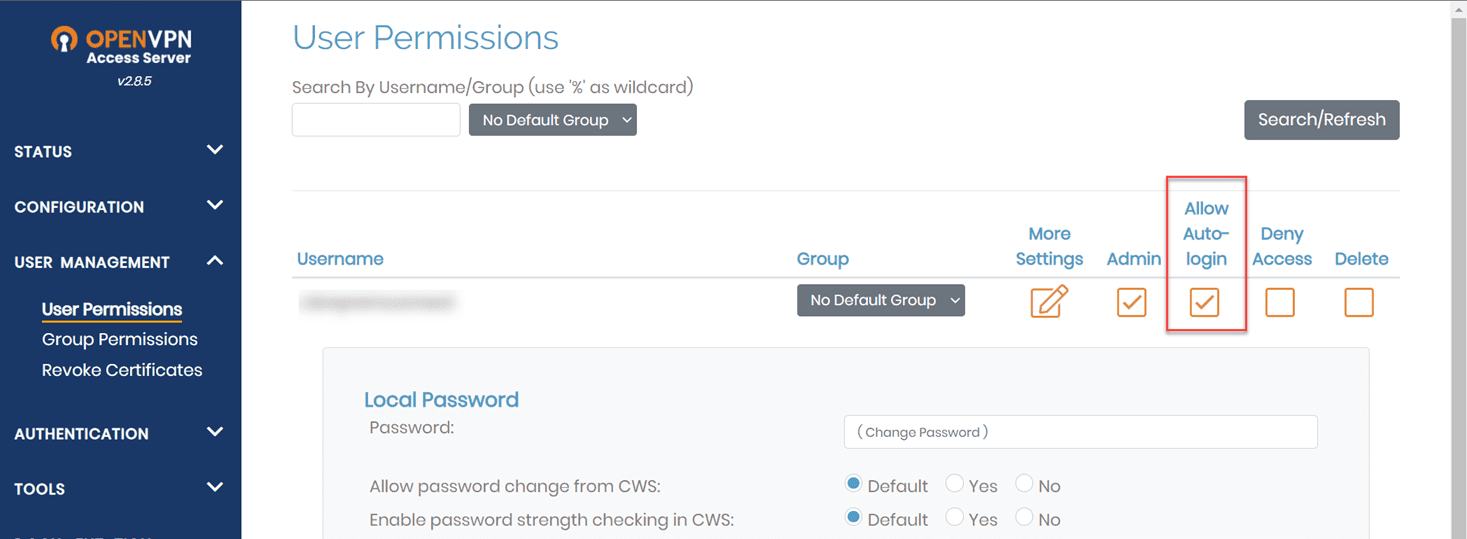Toggle the Allow Auto-login checkbox
Viewport: 1467px width, 539px height.
(1204, 302)
